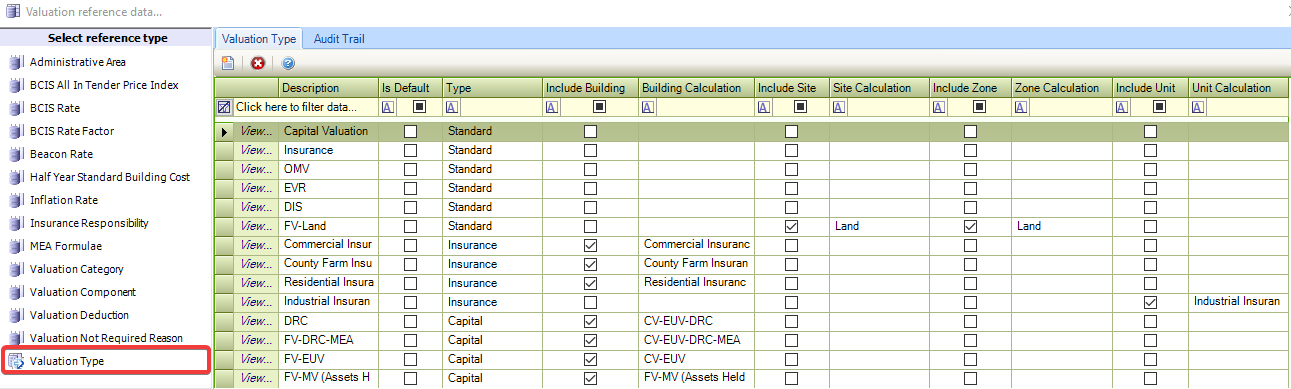Switch to Audit Trail tab
Image resolution: width=1291 pixels, height=389 pixels.
pyautogui.click(x=339, y=39)
